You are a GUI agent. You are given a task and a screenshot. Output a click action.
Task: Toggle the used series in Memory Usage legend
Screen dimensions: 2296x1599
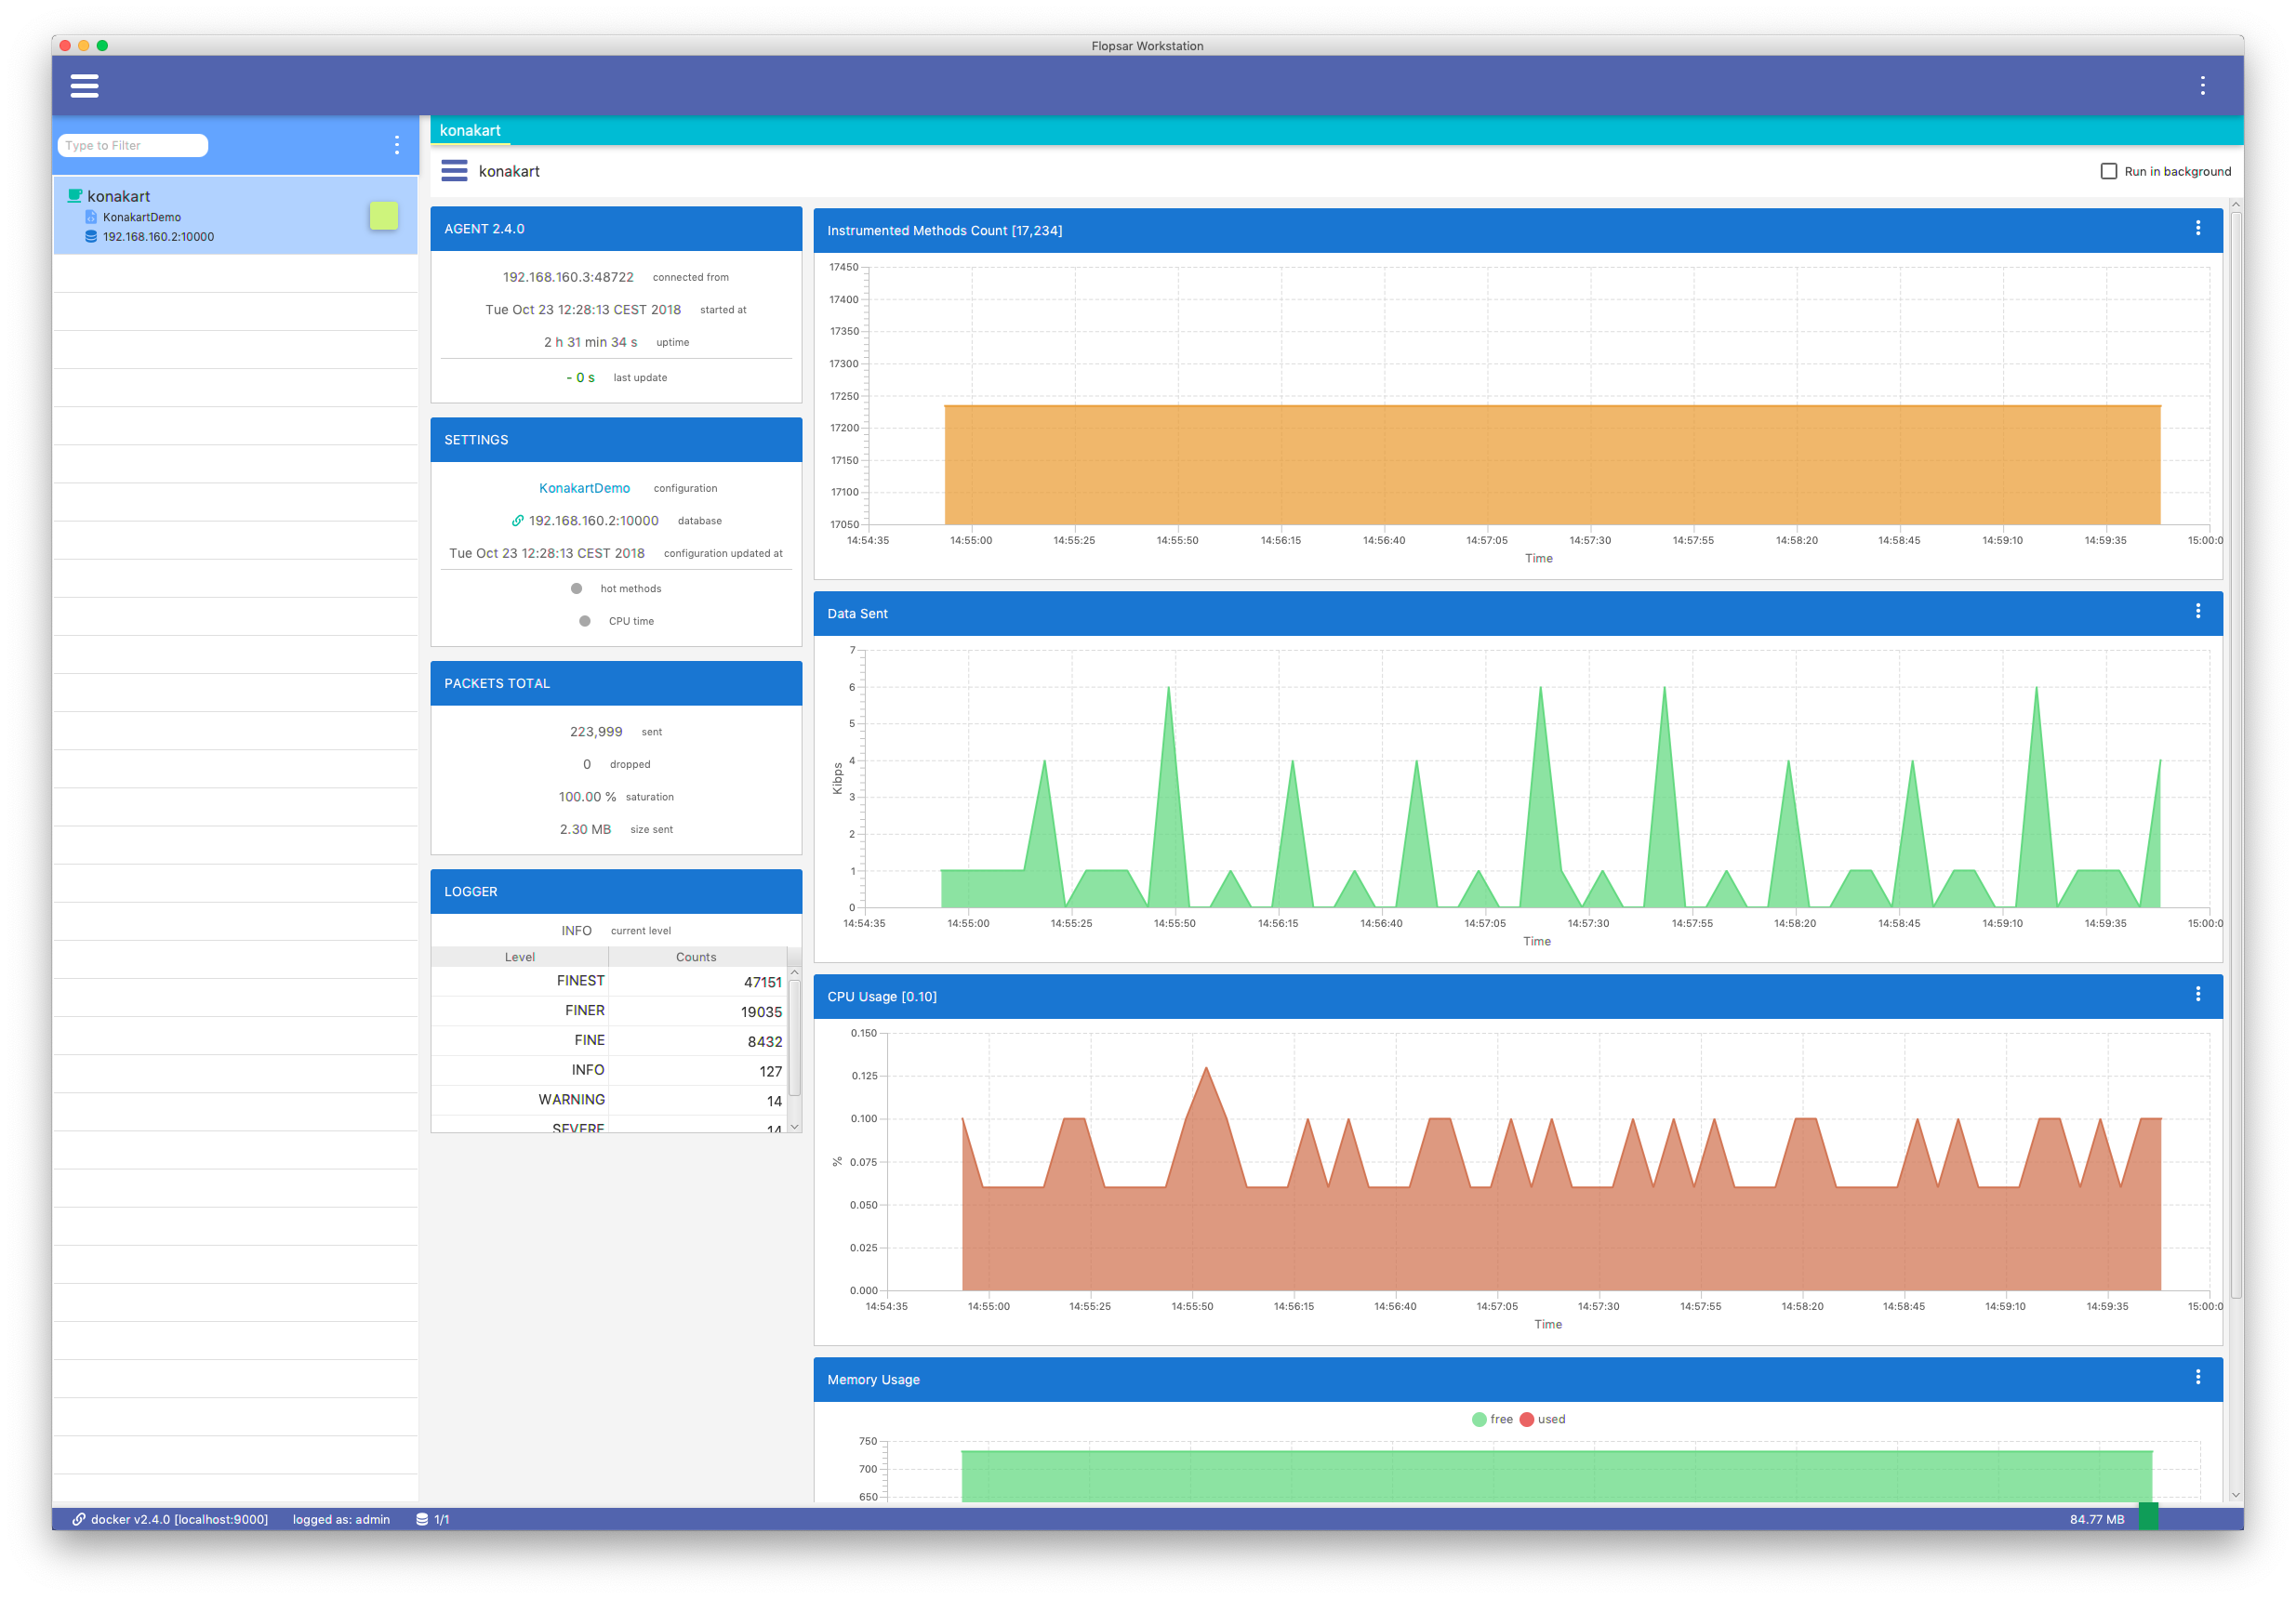point(1542,1419)
